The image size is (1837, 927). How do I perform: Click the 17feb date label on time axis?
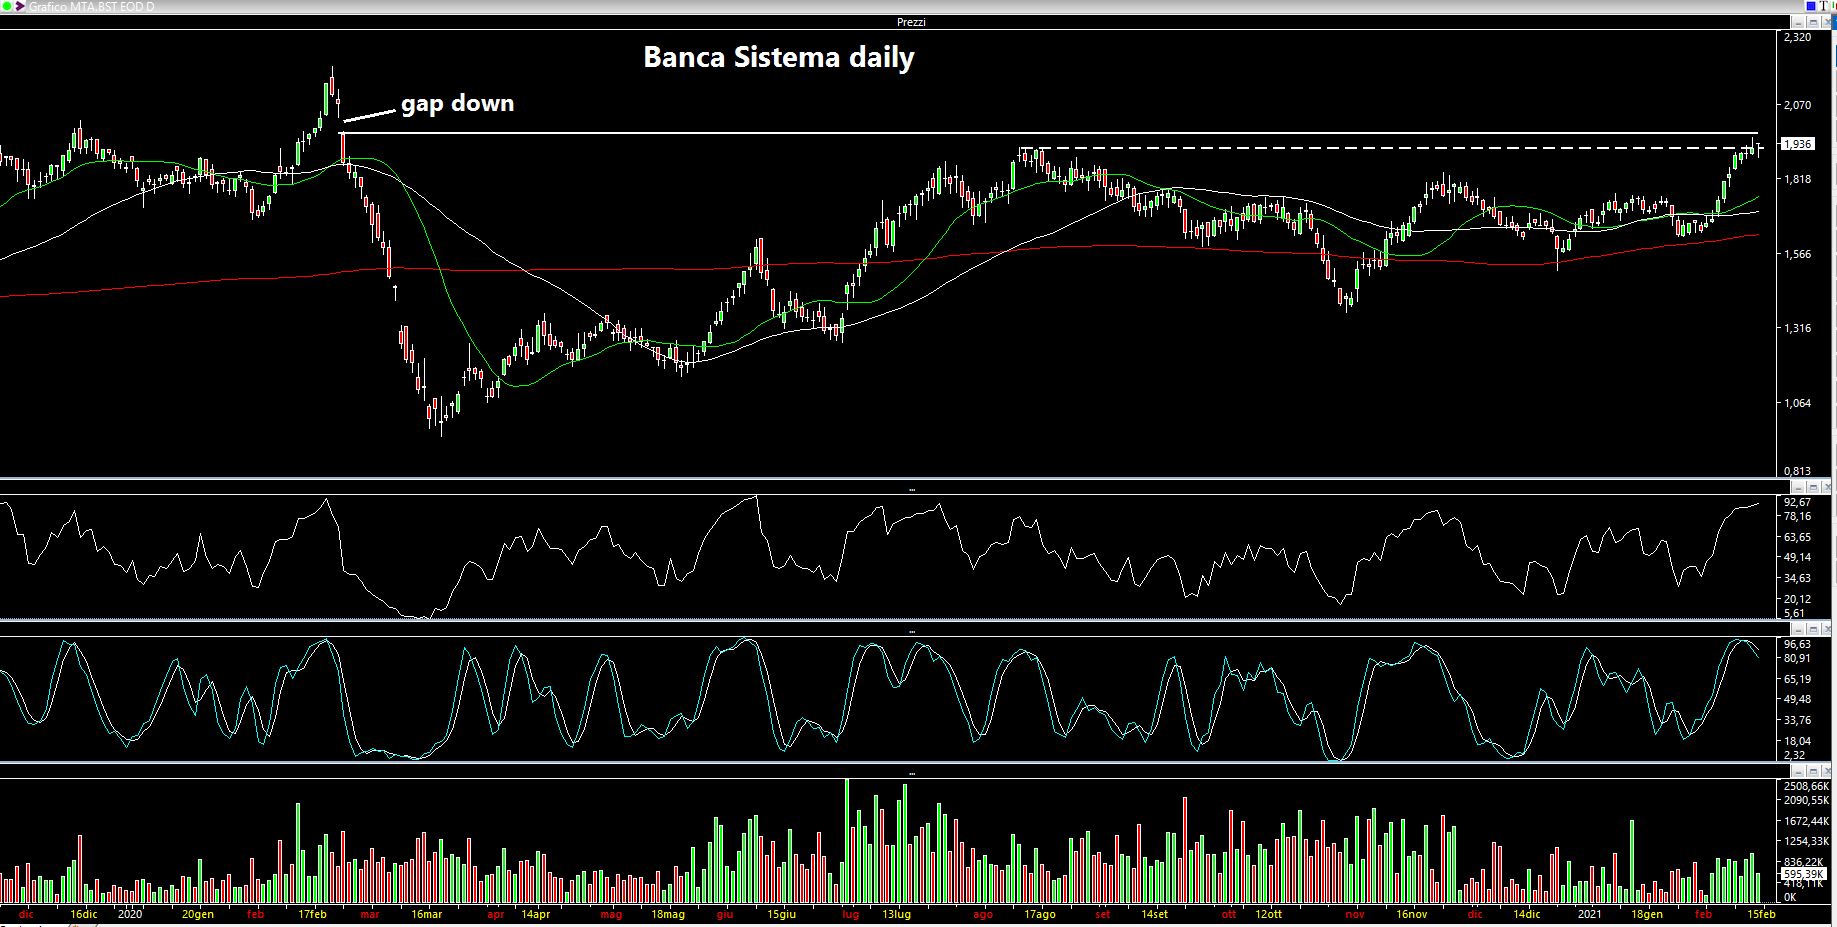click(x=313, y=914)
